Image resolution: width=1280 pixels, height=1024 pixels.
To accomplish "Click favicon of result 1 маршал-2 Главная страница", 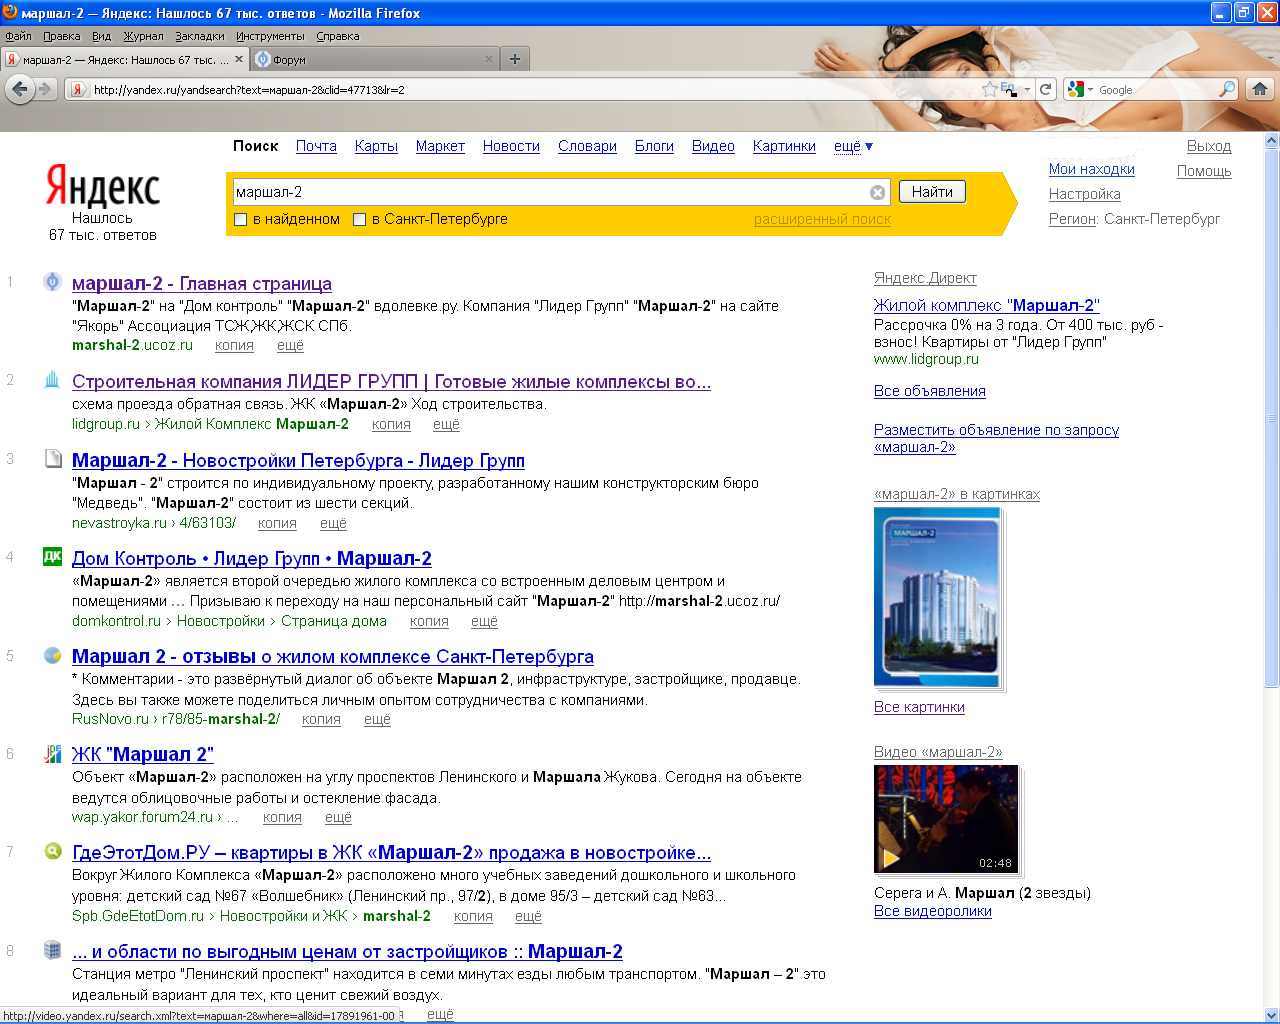I will point(52,282).
